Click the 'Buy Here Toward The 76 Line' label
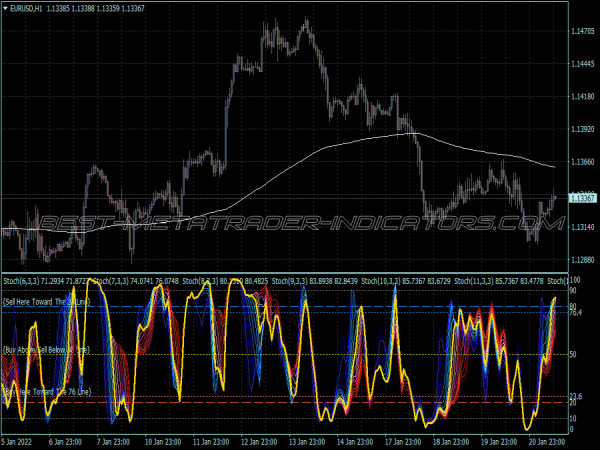The image size is (600, 450). coord(47,392)
